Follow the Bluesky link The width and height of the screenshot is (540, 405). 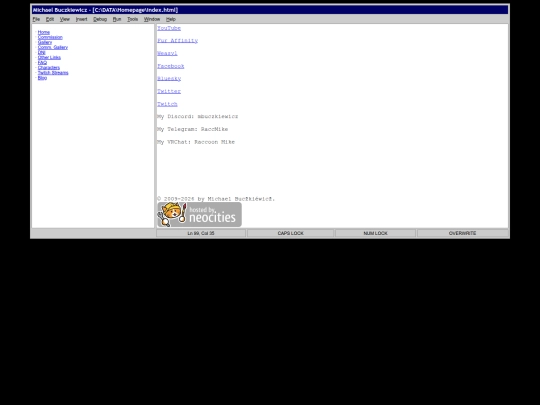click(169, 79)
